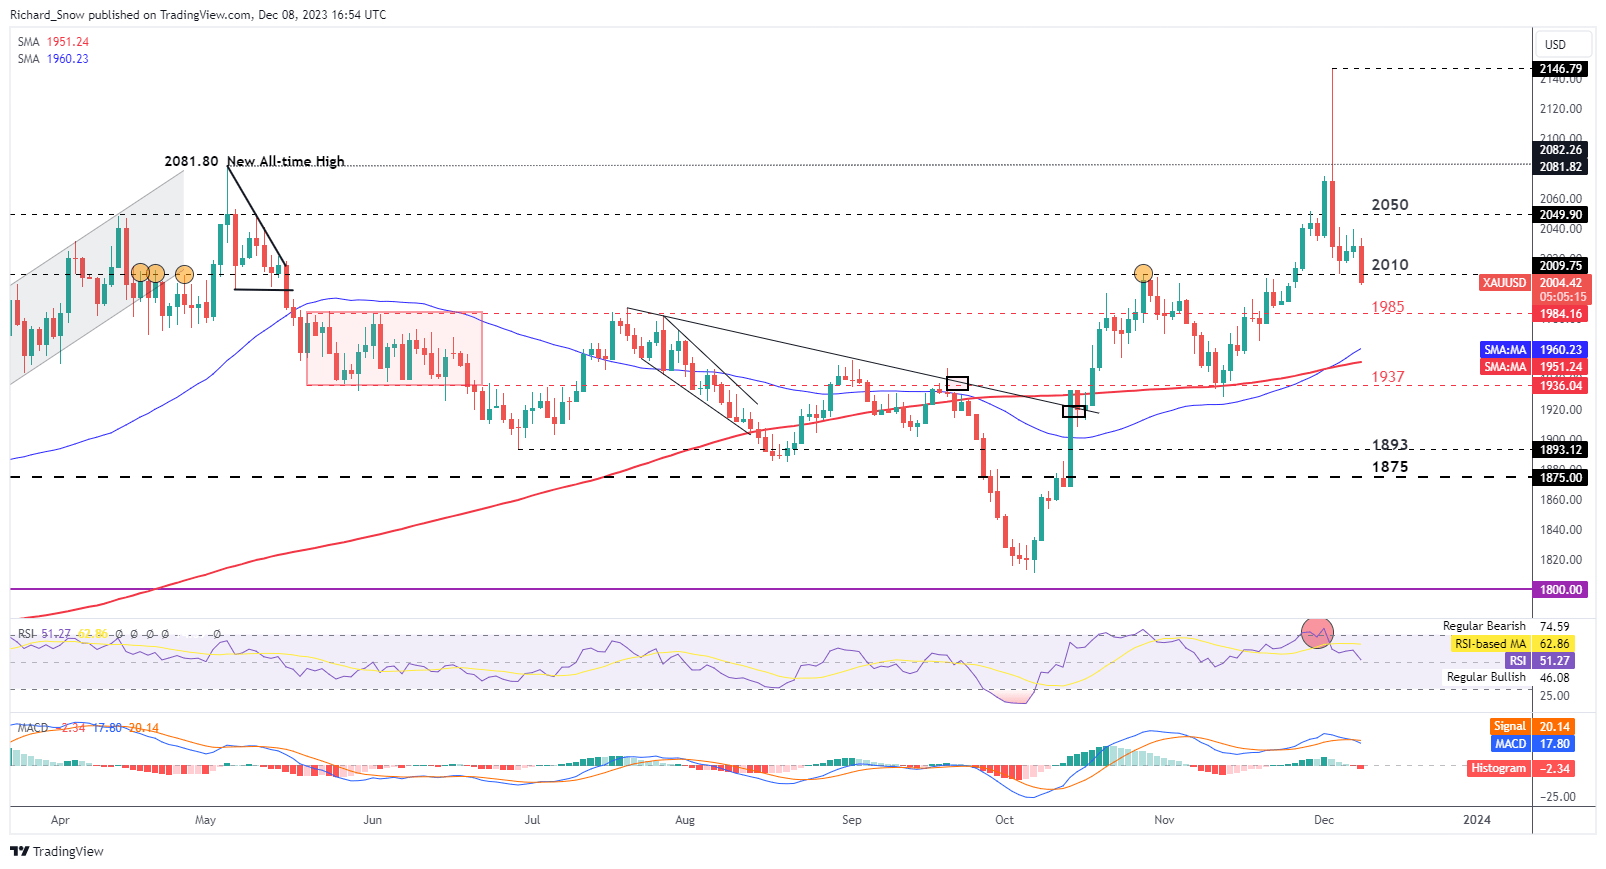Viewport: 1606px width, 869px height.
Task: Click the 2081.82 price label
Action: (x=1560, y=167)
